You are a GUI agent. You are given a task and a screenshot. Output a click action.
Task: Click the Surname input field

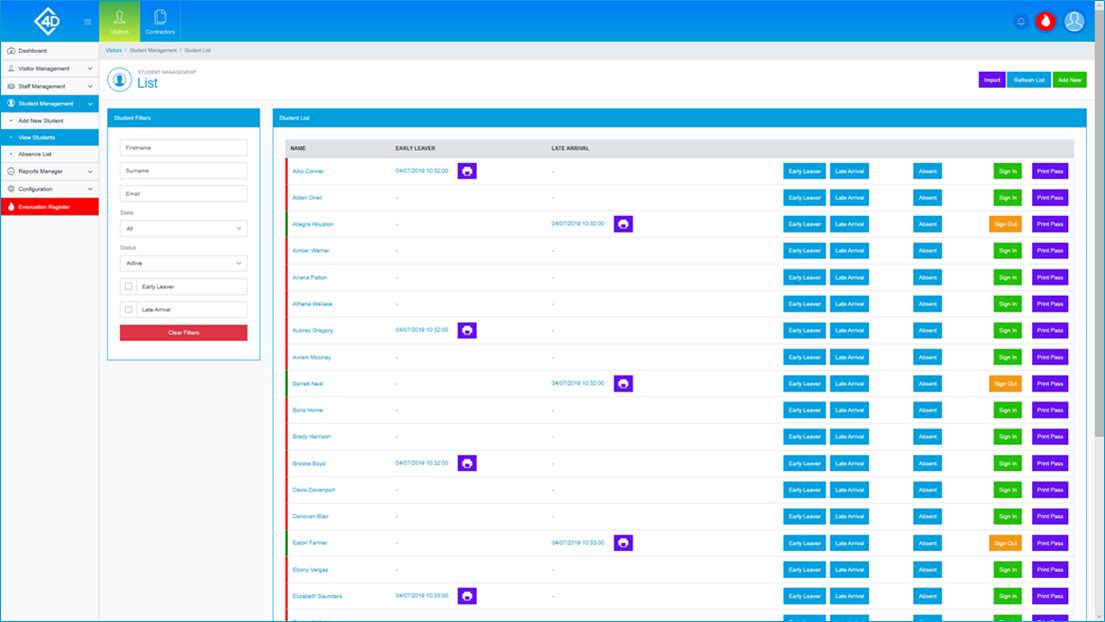183,170
